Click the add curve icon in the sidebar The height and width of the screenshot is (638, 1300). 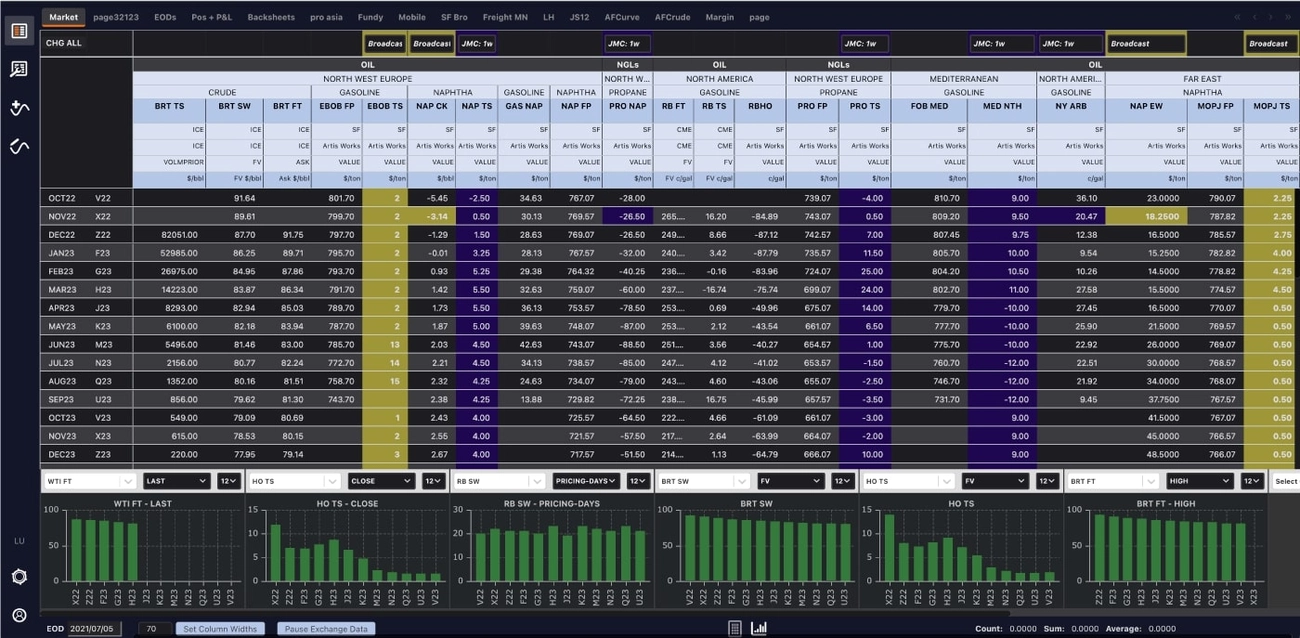(x=19, y=108)
